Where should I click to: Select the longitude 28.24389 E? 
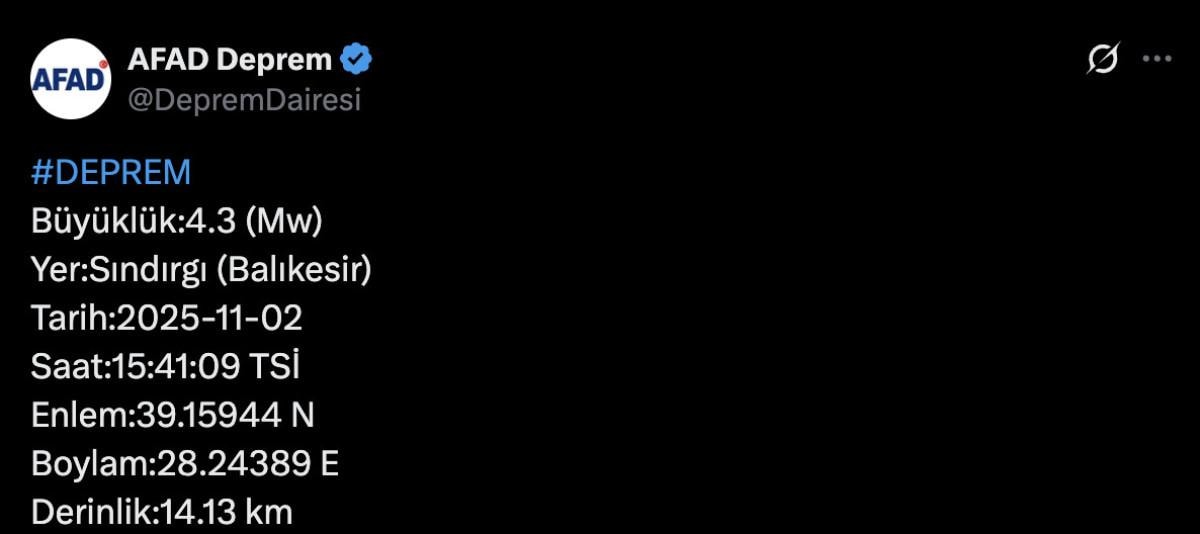[x=246, y=464]
